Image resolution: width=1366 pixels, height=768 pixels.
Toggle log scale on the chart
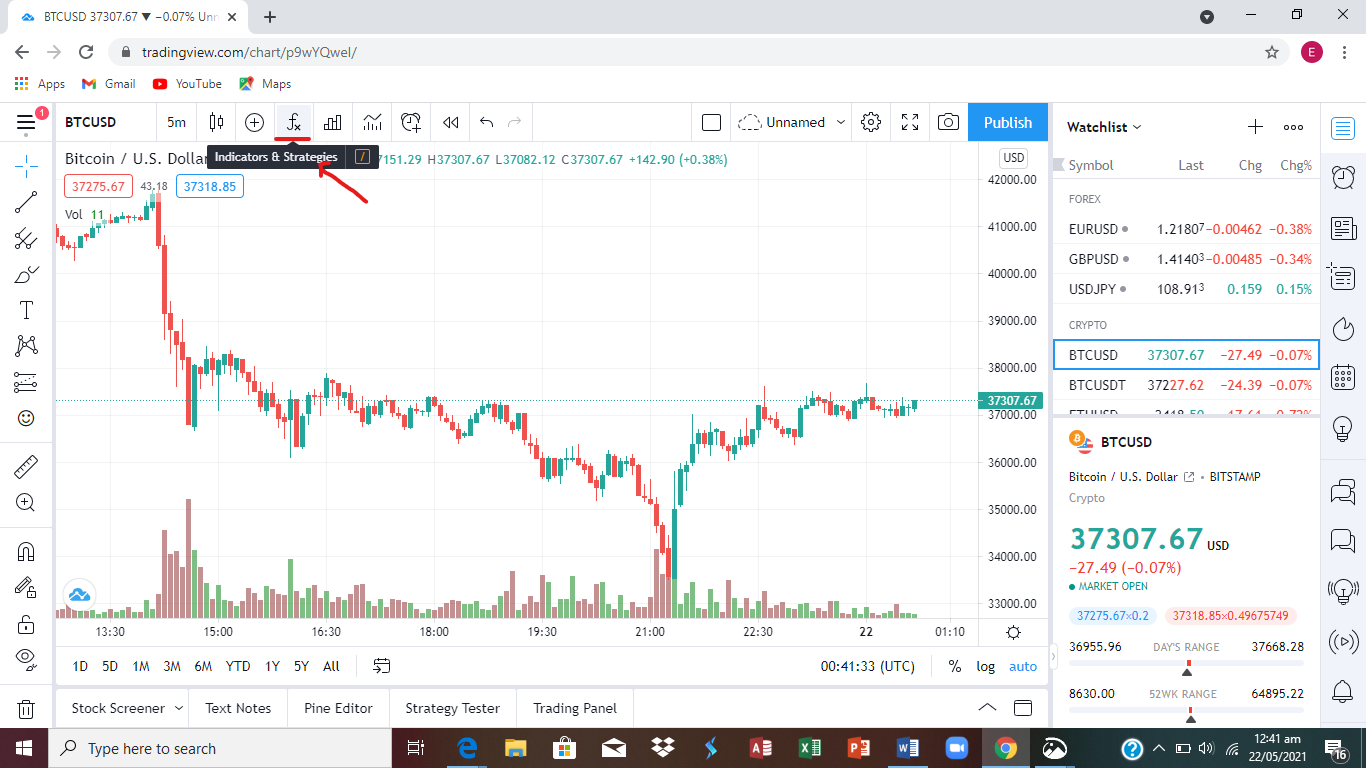[x=986, y=666]
